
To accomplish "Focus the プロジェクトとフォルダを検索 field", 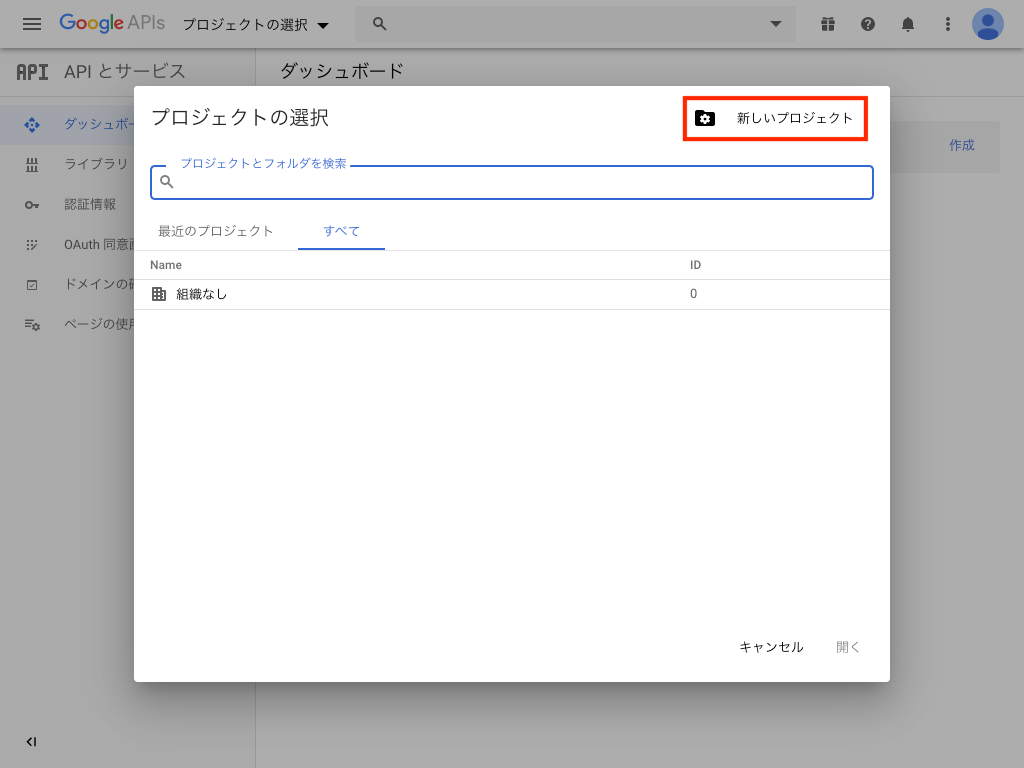I will pos(520,183).
